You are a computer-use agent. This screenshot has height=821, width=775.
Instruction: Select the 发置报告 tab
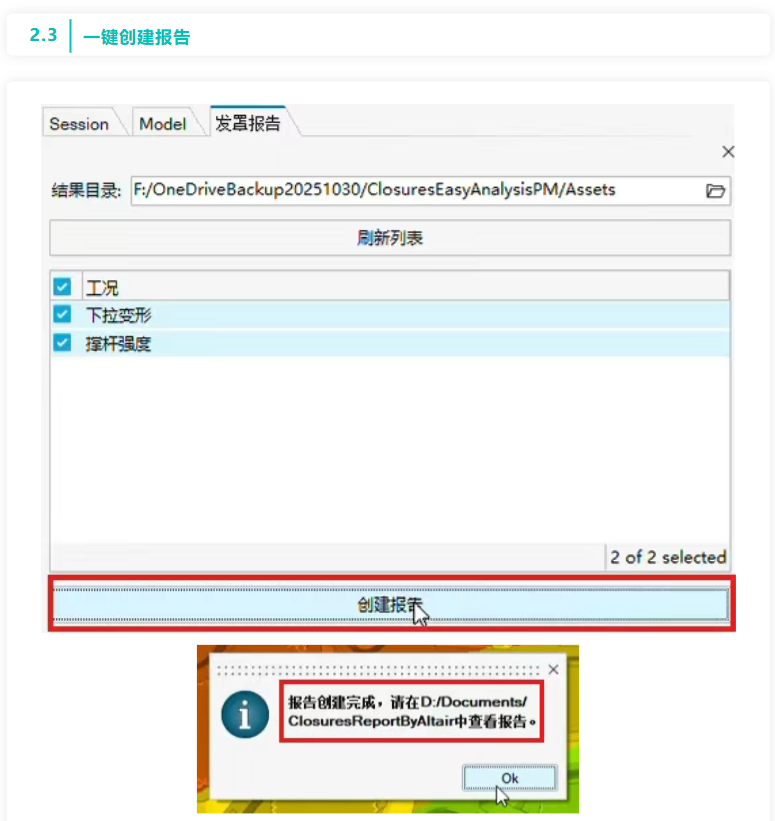[248, 123]
